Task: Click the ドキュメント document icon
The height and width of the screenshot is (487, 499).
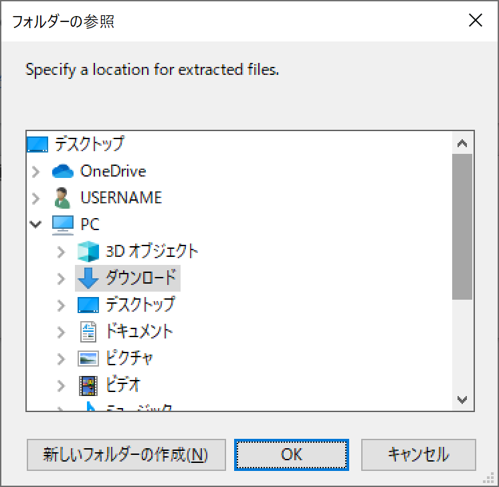Action: click(x=88, y=332)
